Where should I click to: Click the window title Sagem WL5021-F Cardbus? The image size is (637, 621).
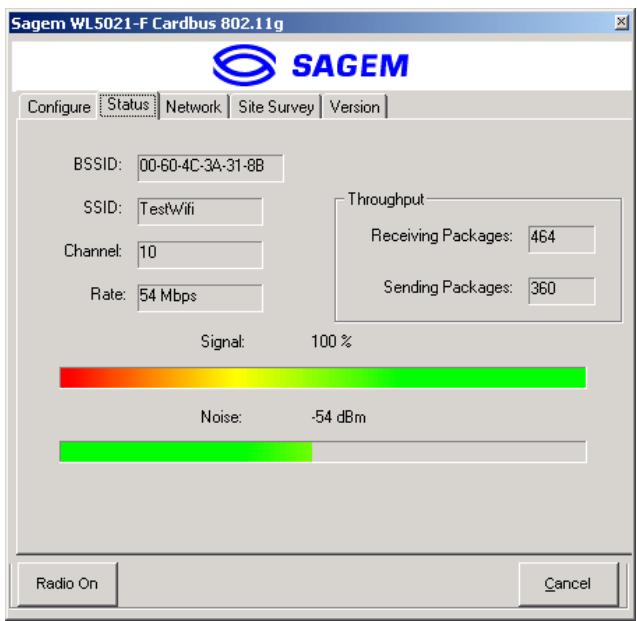coord(147,24)
